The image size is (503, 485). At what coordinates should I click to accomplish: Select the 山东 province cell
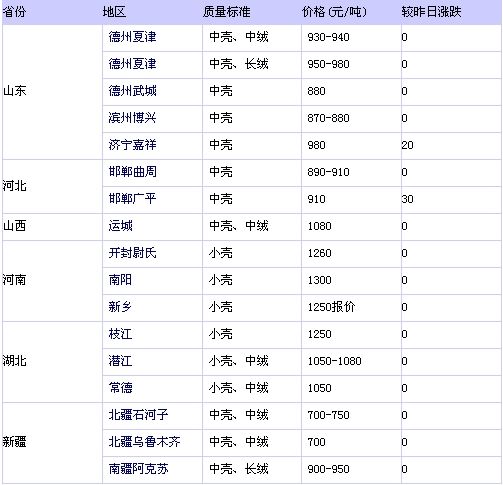pyautogui.click(x=52, y=92)
